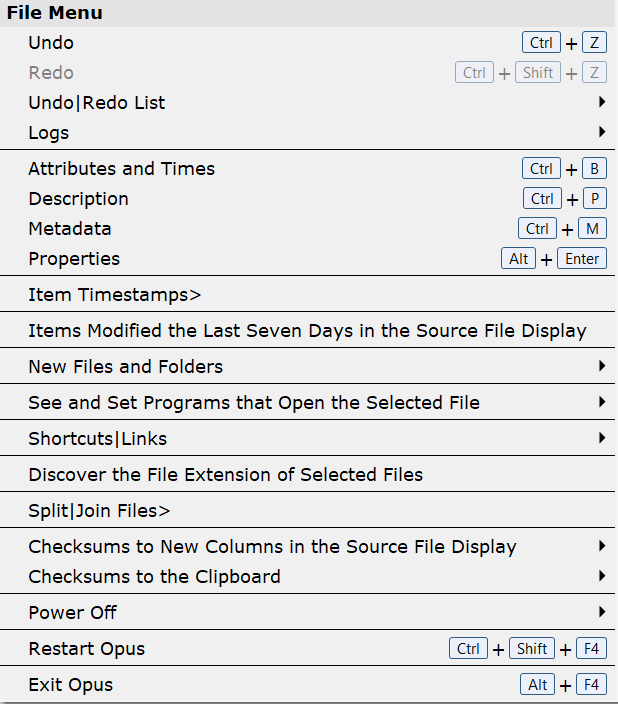Image resolution: width=618 pixels, height=704 pixels.
Task: Select the Description menu entry
Action: [78, 199]
